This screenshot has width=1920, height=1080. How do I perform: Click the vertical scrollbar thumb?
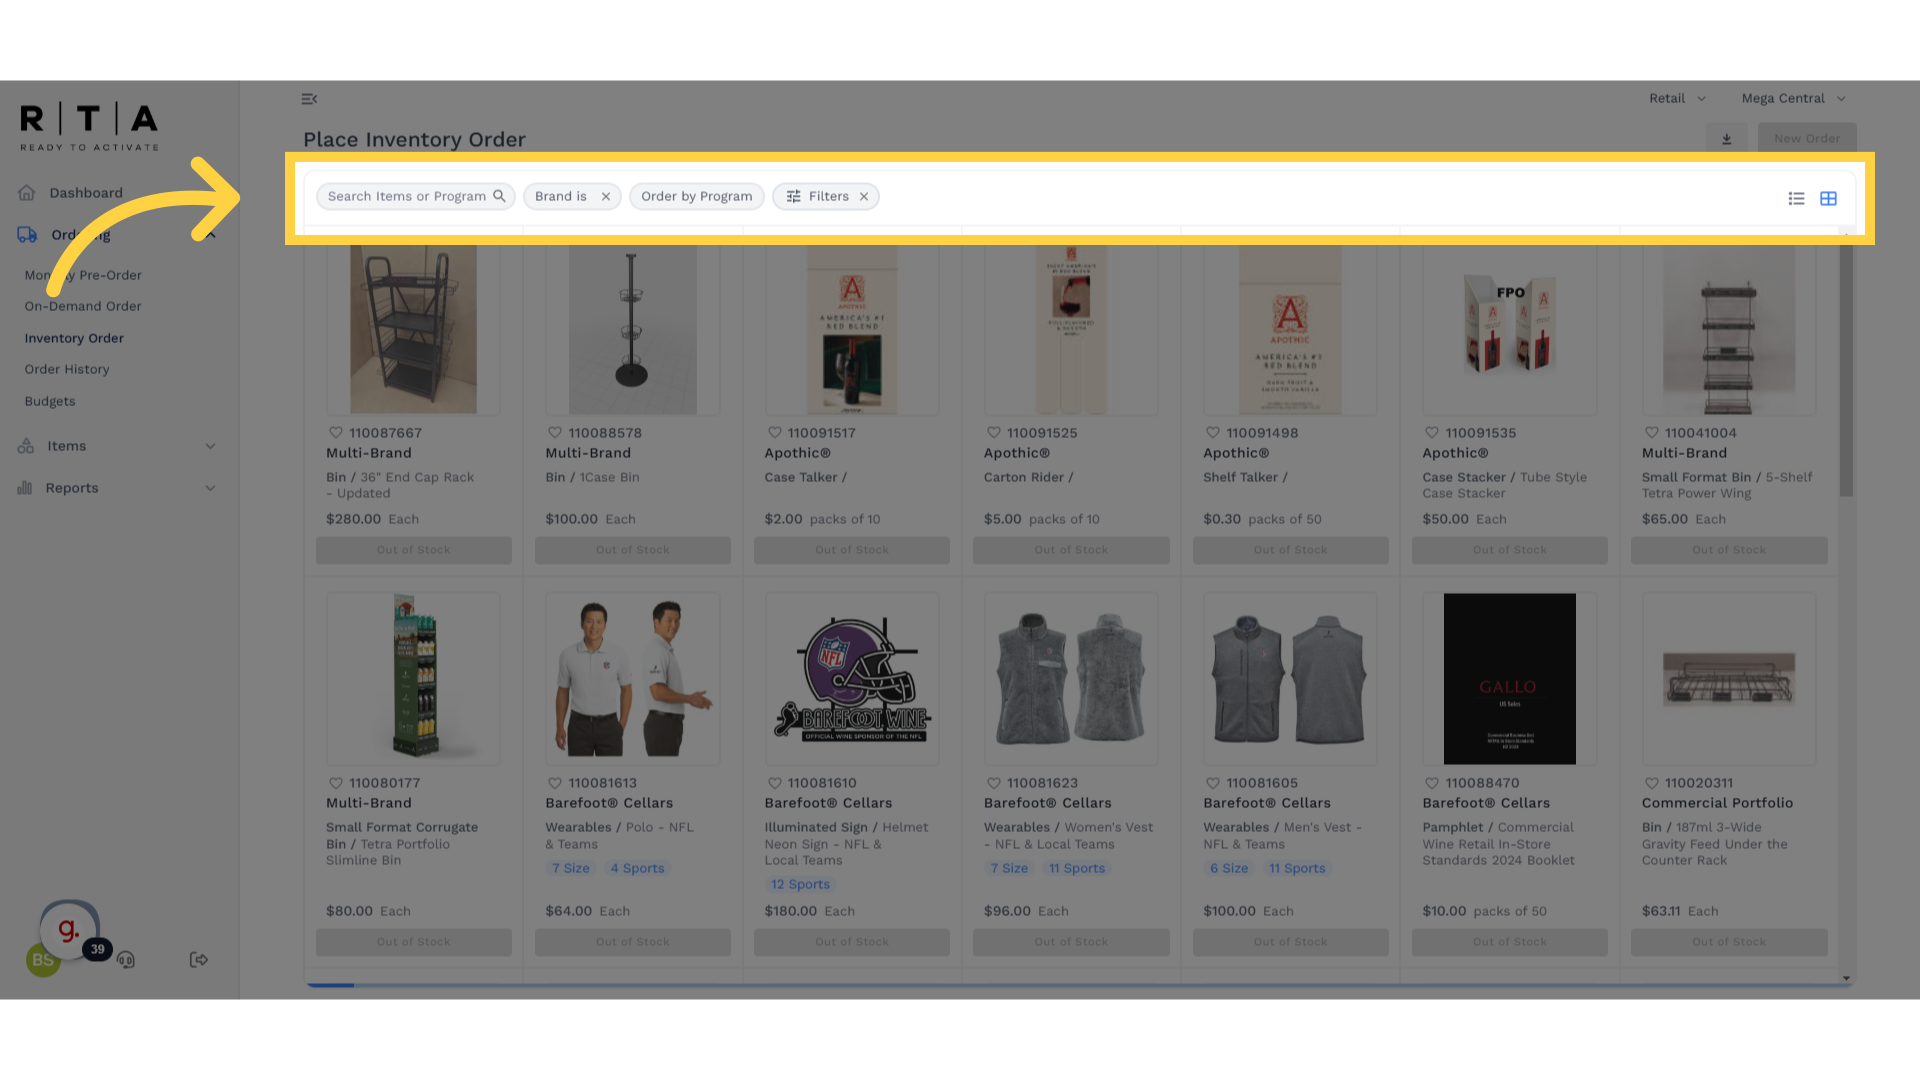point(1846,370)
